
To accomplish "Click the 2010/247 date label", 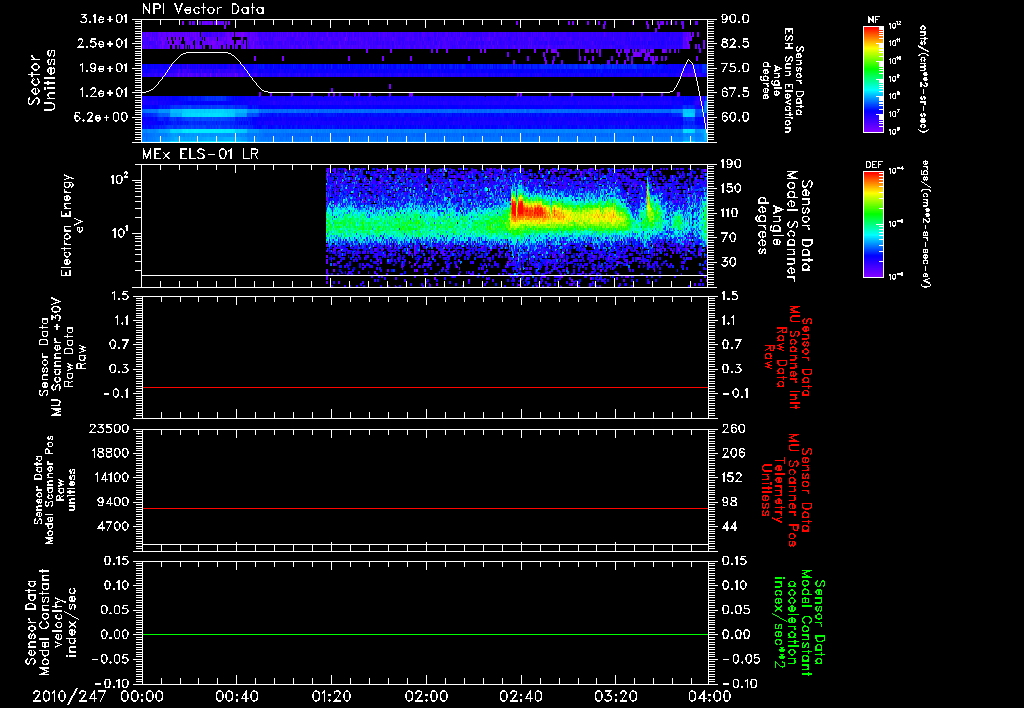I will [x=70, y=696].
